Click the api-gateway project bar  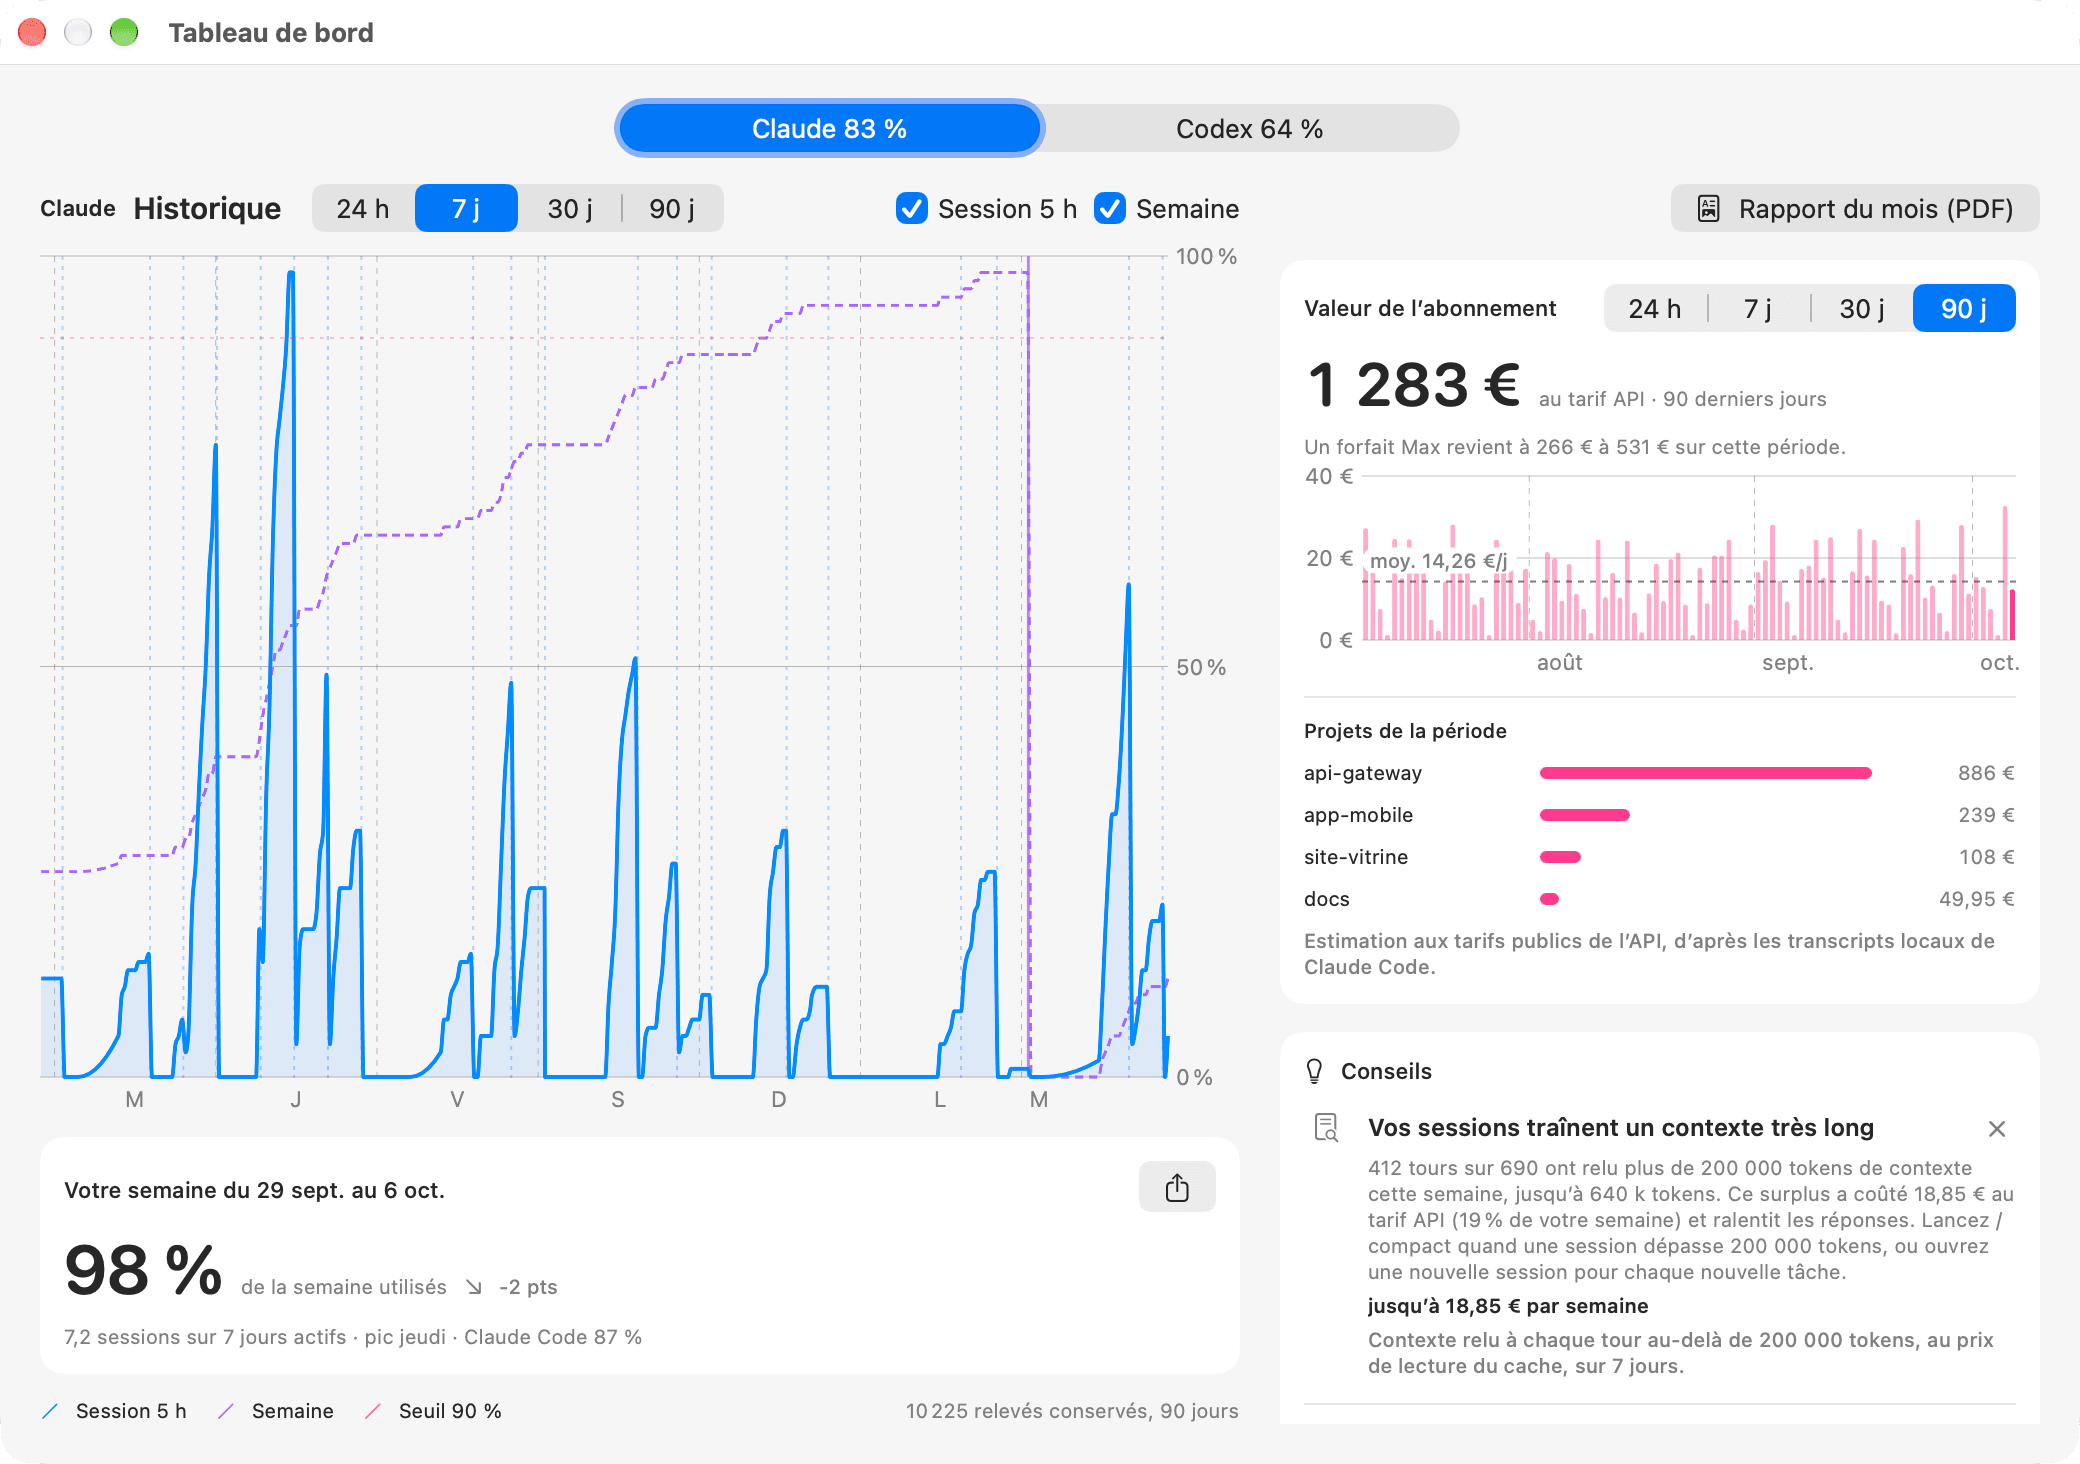click(1706, 773)
